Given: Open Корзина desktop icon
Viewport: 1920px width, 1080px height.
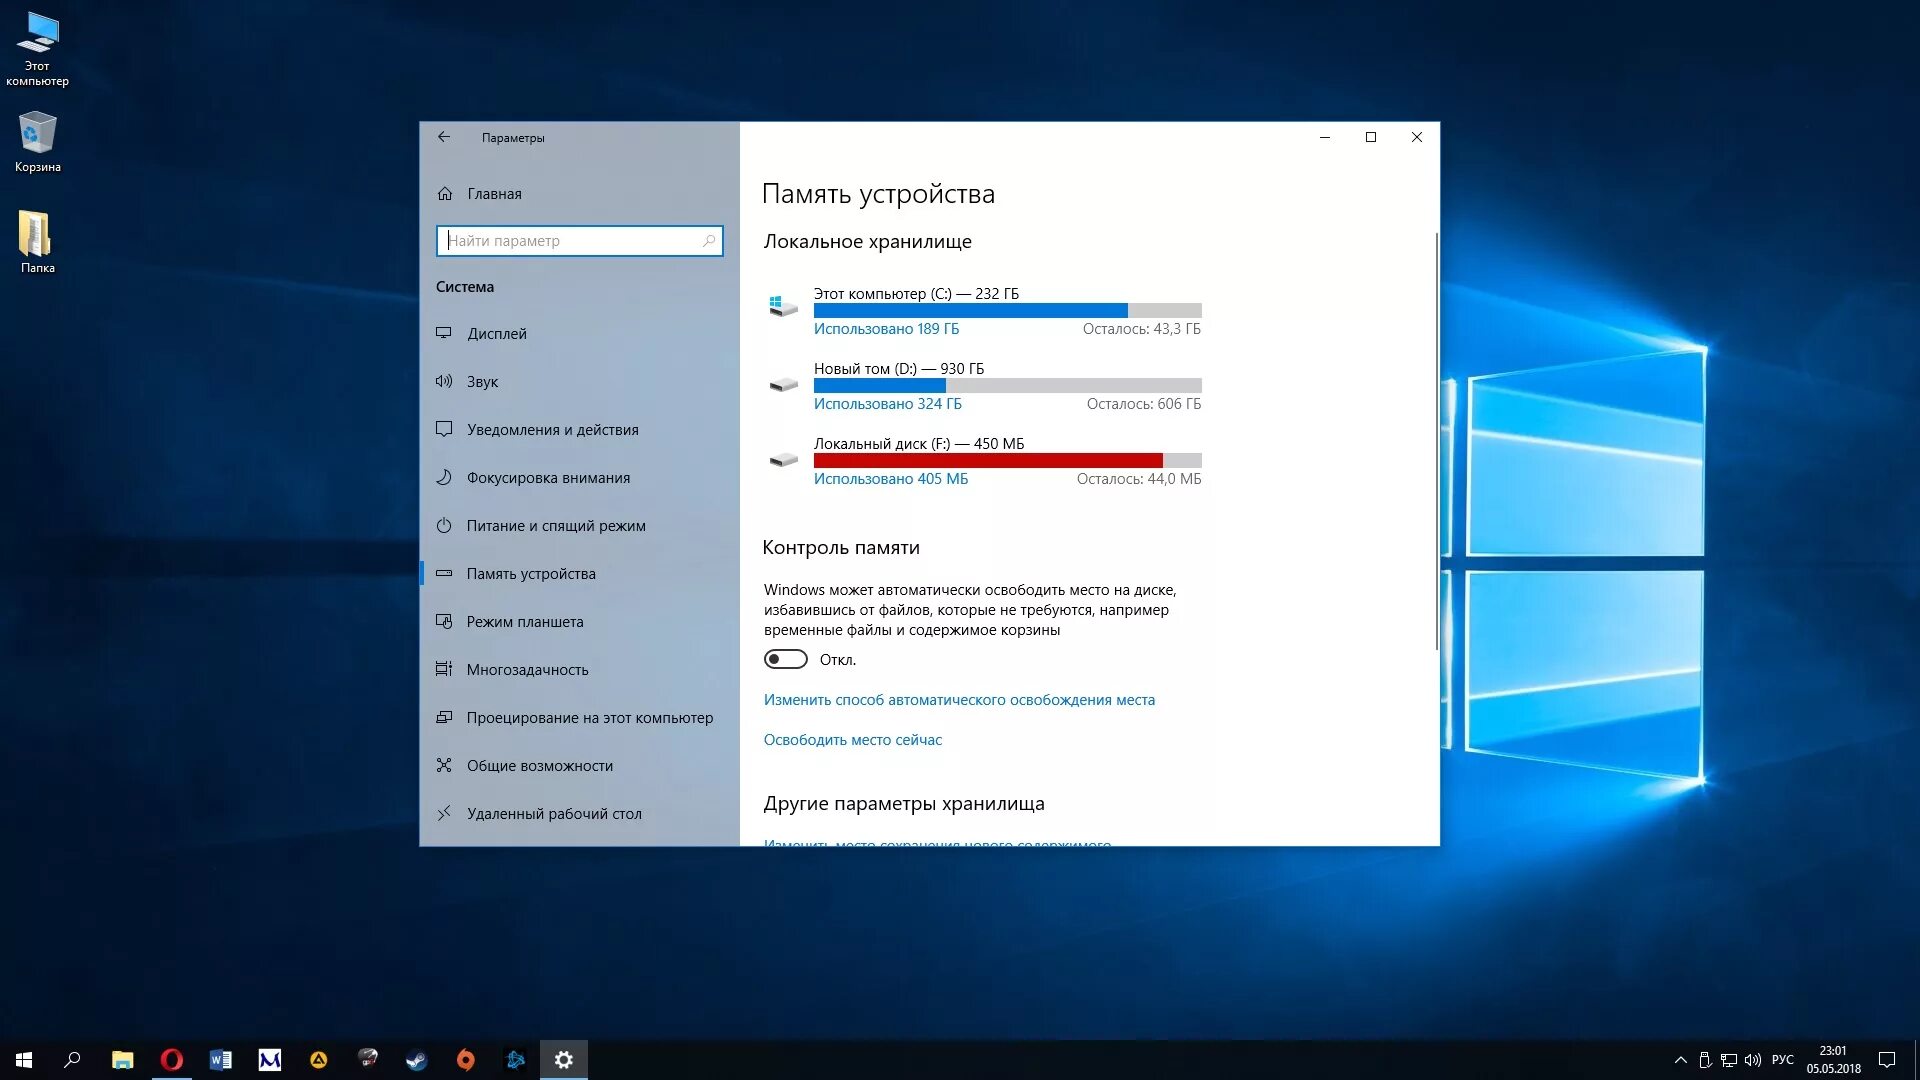Looking at the screenshot, I should click(37, 141).
